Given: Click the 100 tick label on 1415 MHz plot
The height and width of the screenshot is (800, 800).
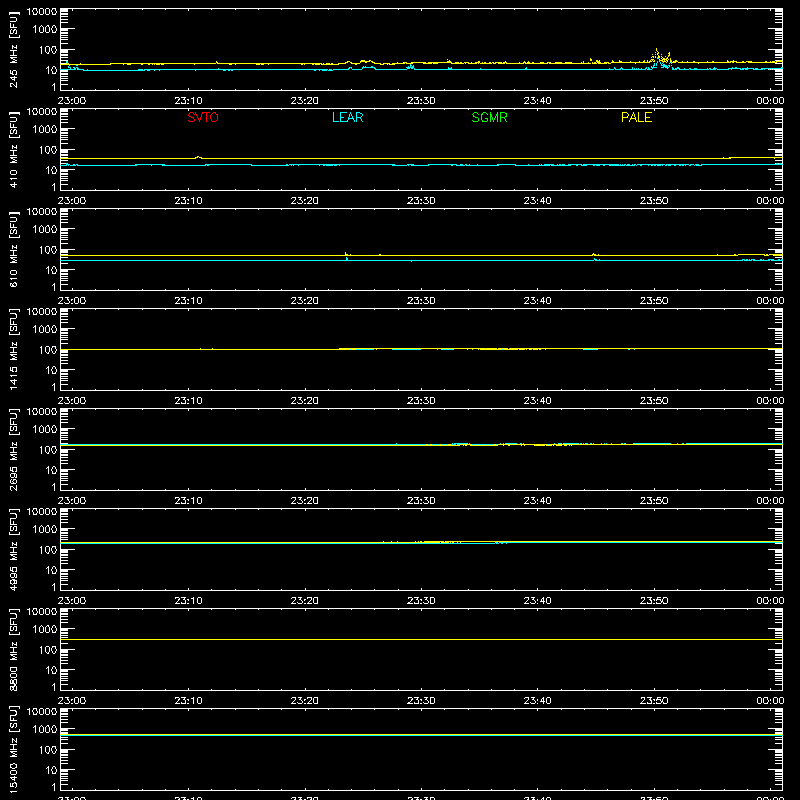Looking at the screenshot, I should coord(48,350).
